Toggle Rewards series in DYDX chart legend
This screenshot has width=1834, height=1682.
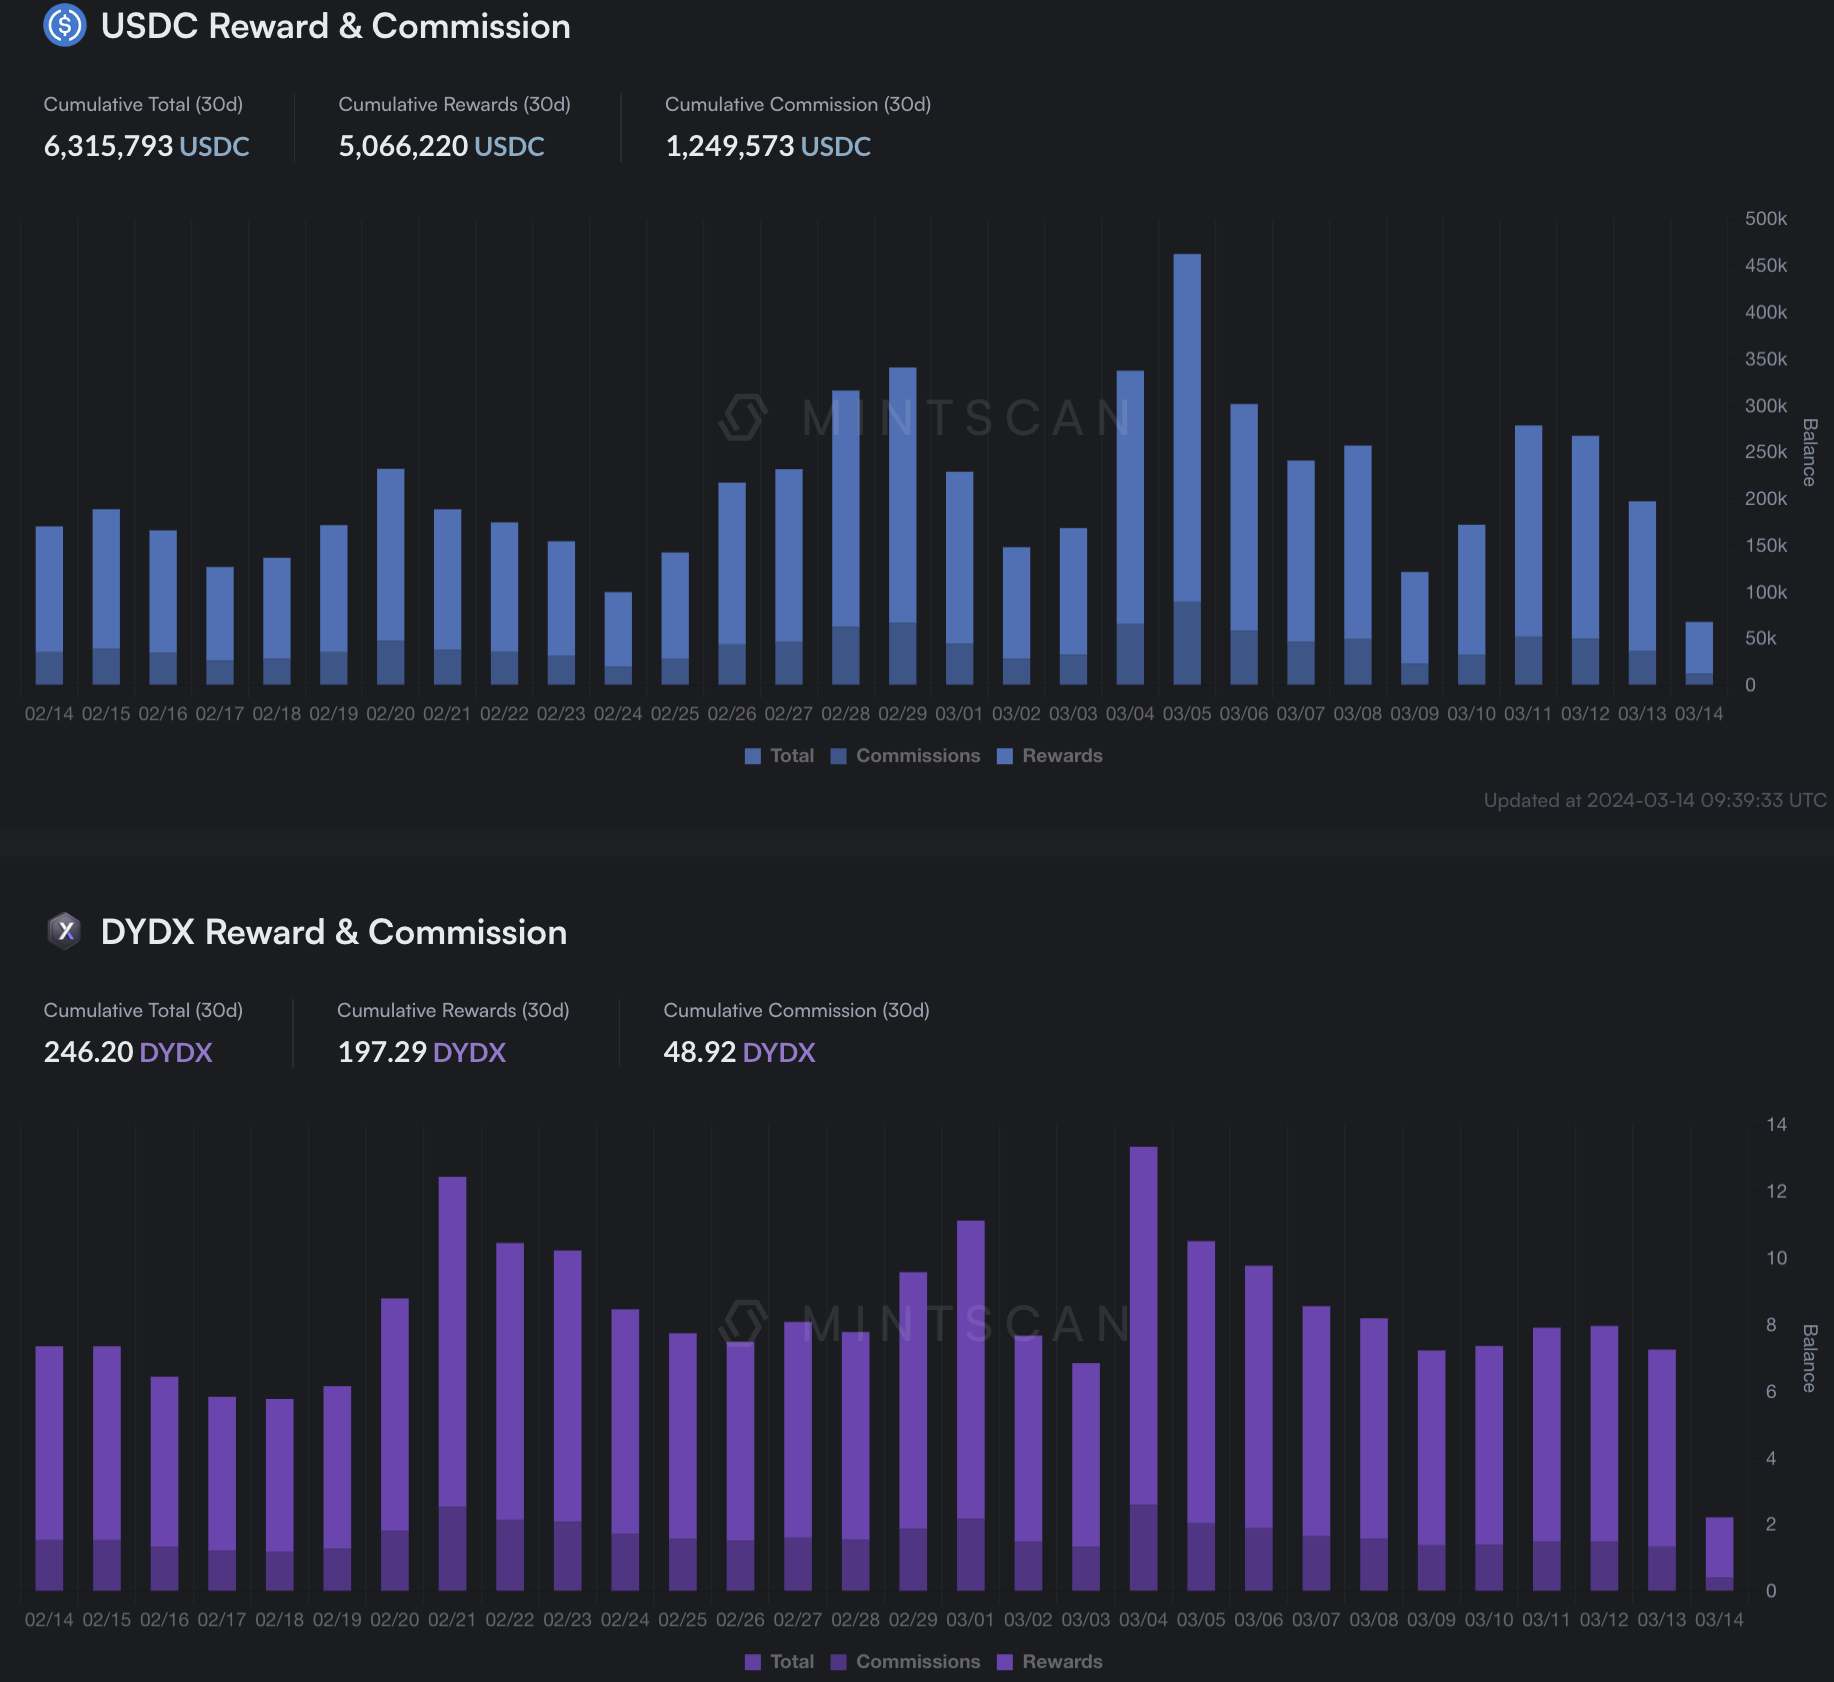point(1050,1662)
